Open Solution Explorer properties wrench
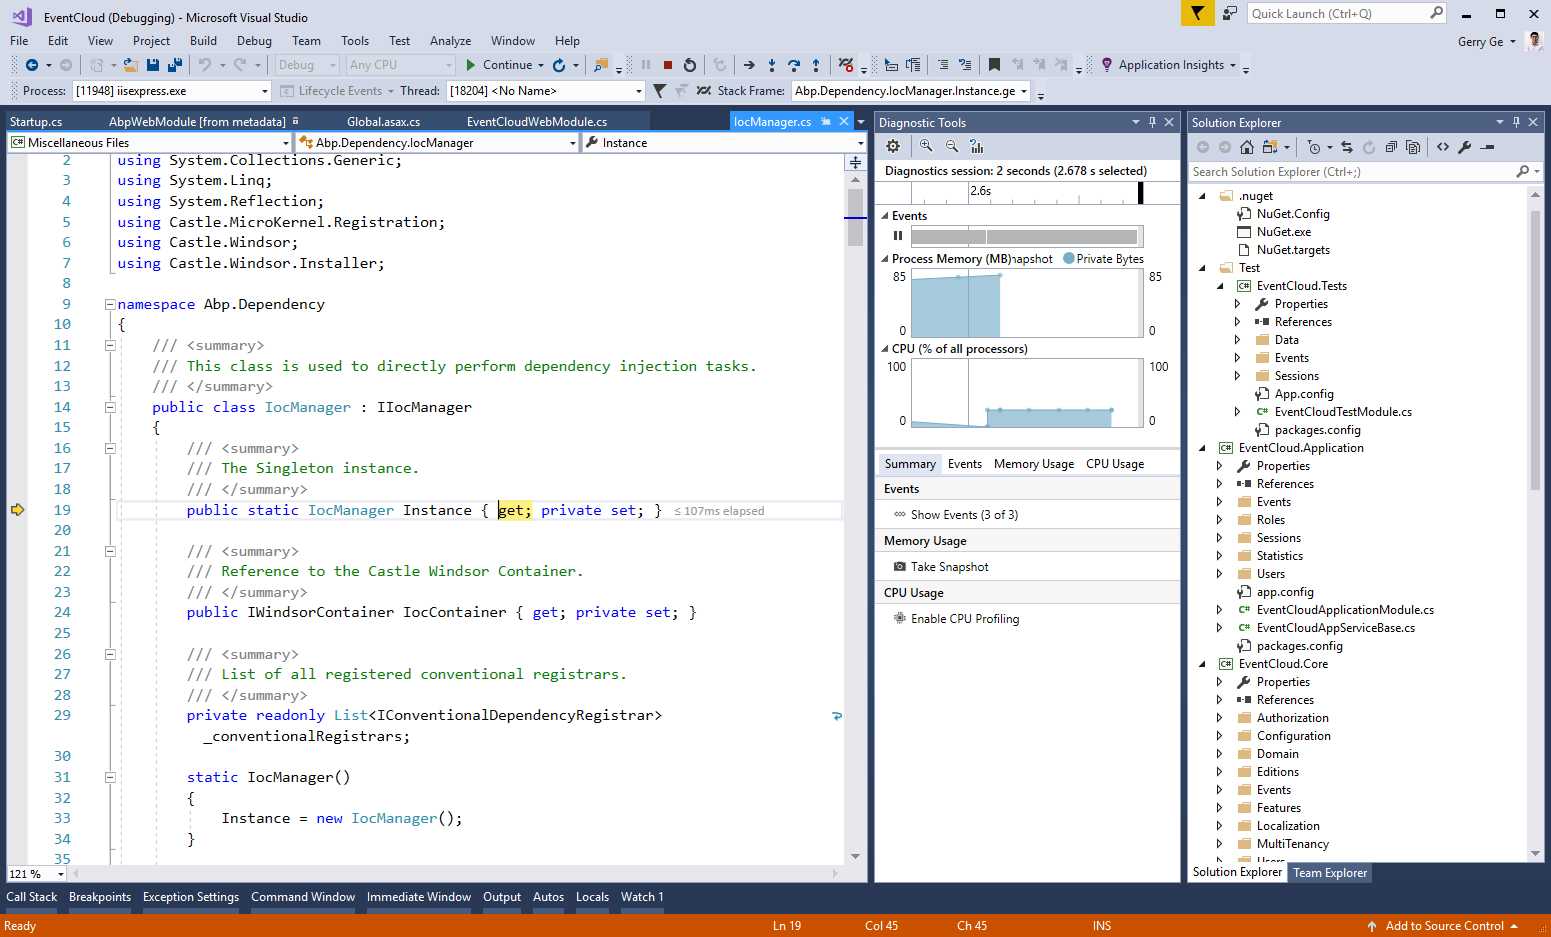This screenshot has width=1551, height=937. click(x=1465, y=147)
